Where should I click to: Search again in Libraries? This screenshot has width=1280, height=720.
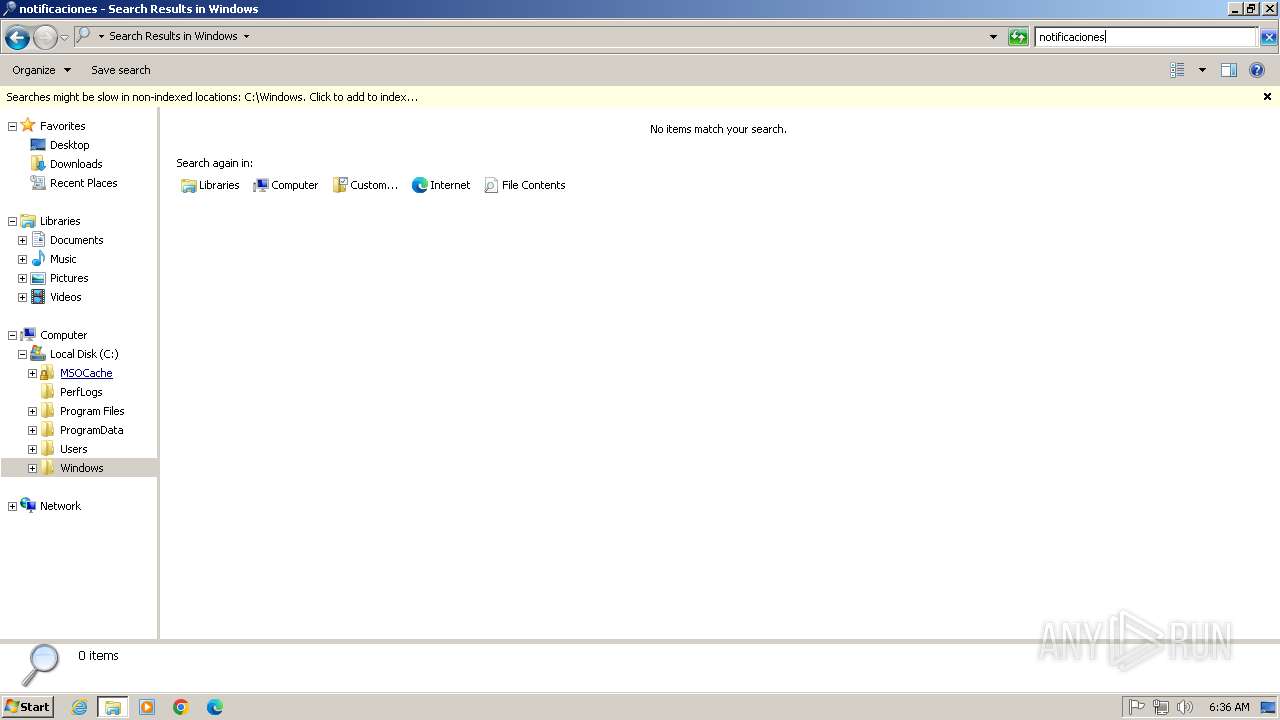coord(210,185)
